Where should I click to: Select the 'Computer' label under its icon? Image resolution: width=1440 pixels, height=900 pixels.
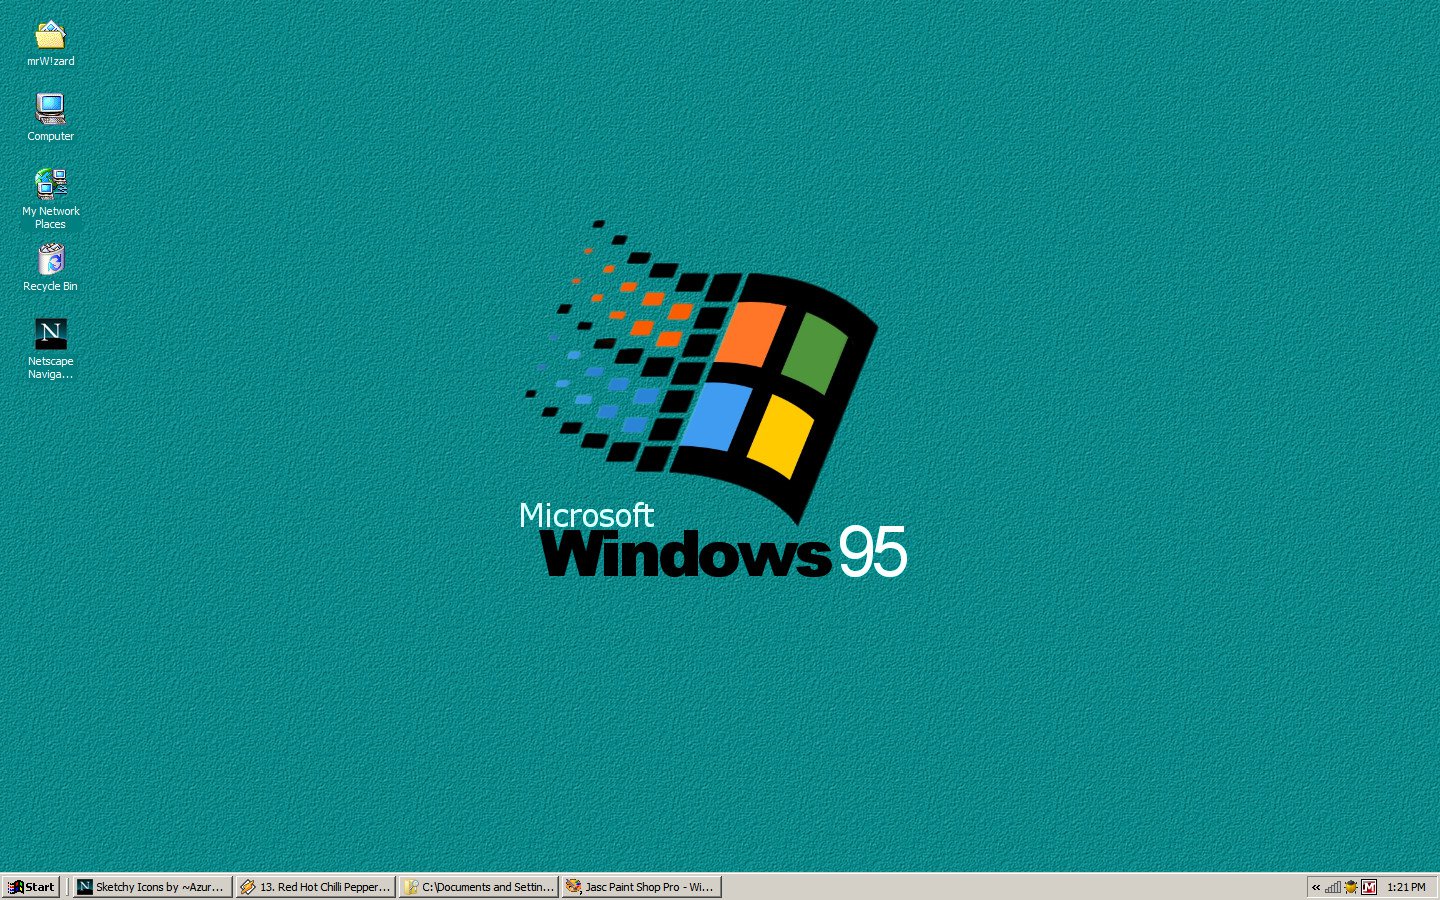point(50,136)
